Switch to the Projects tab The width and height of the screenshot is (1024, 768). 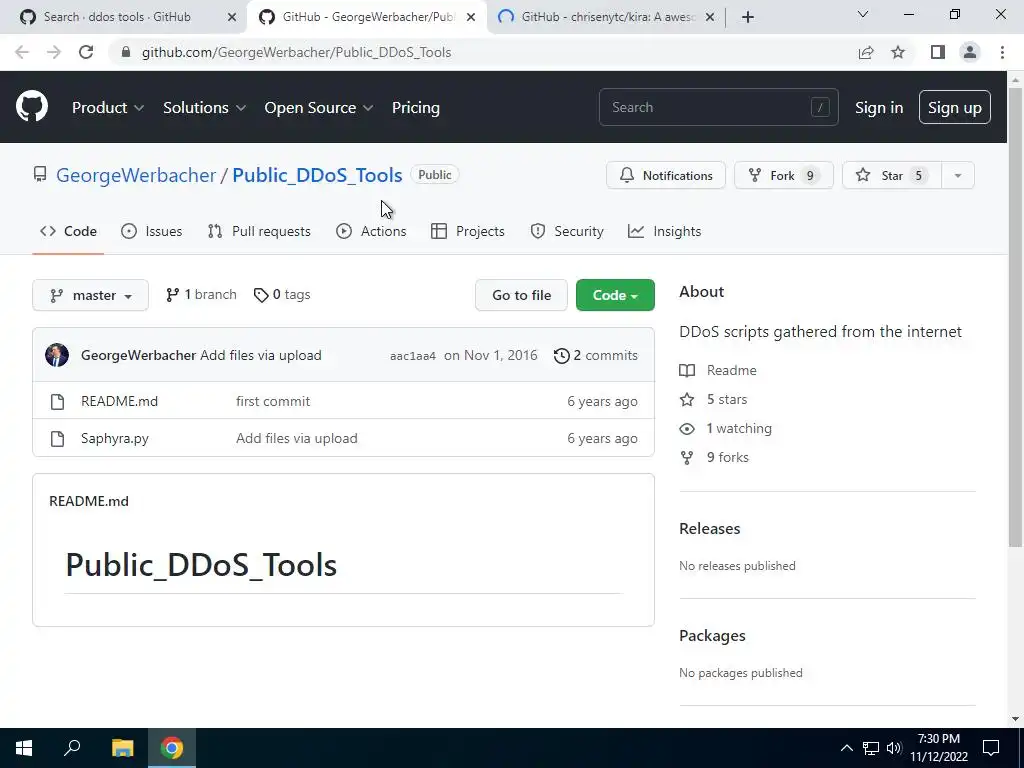[468, 231]
